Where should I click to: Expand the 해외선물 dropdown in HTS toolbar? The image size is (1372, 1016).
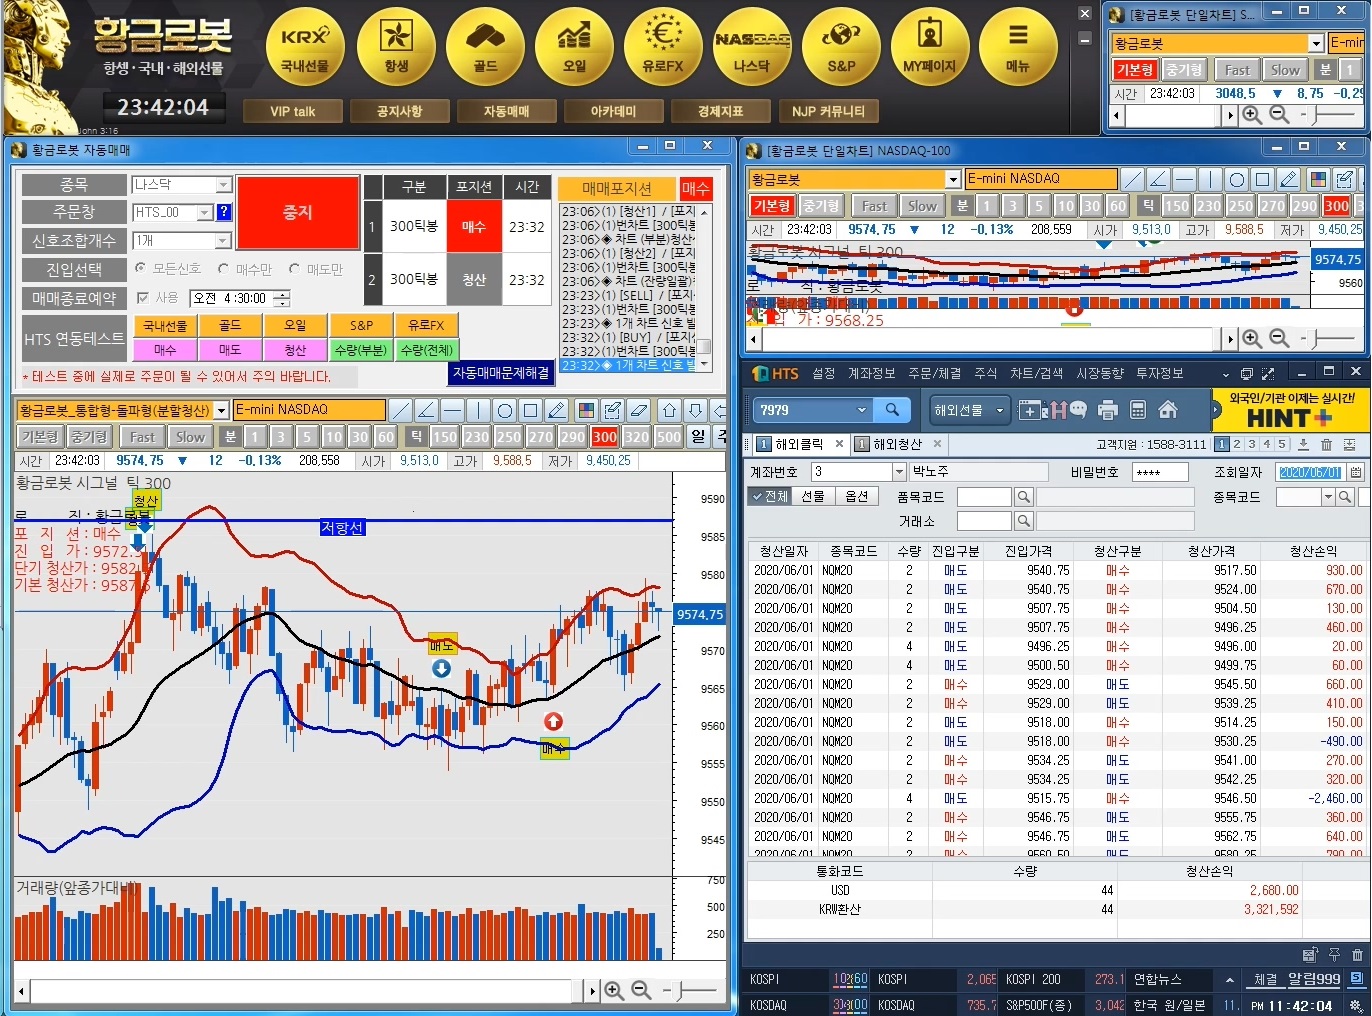point(999,410)
